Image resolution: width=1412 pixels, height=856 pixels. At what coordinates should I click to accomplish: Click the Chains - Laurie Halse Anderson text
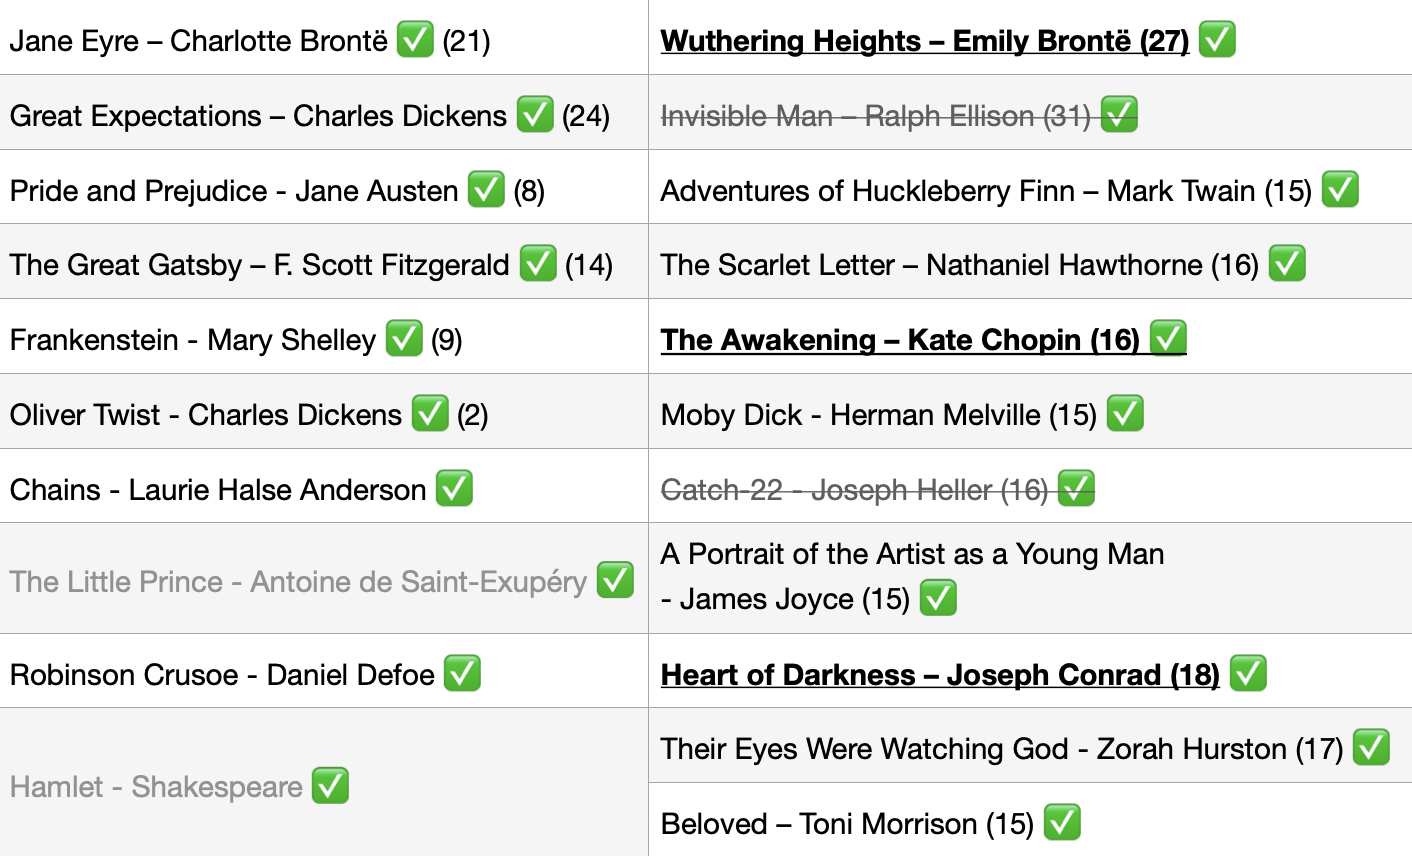pyautogui.click(x=218, y=490)
